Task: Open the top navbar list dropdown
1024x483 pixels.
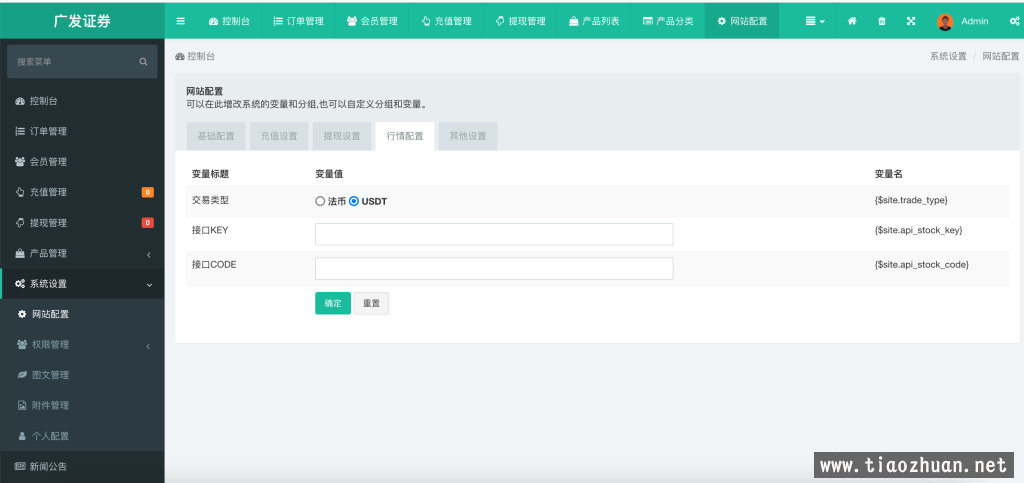Action: (815, 21)
